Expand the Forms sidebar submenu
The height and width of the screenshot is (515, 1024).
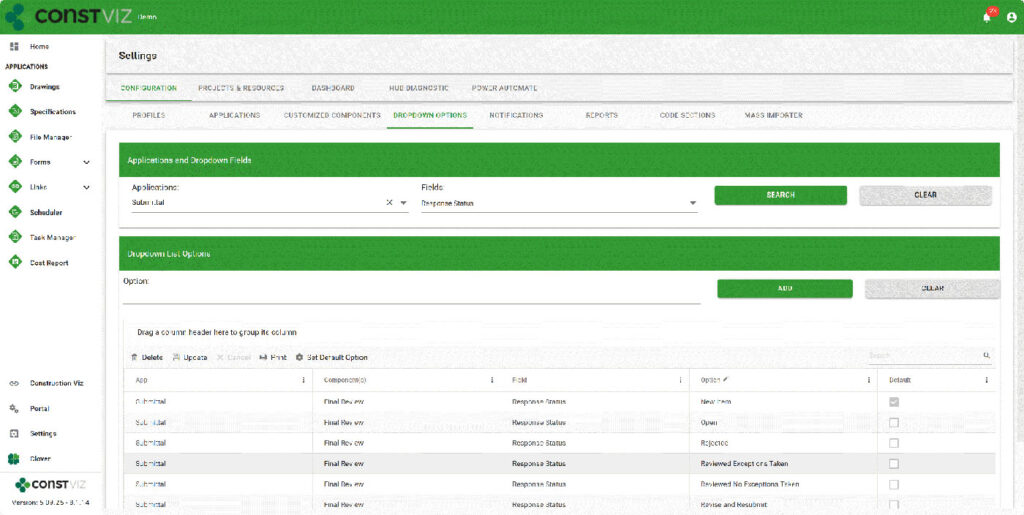pyautogui.click(x=86, y=162)
